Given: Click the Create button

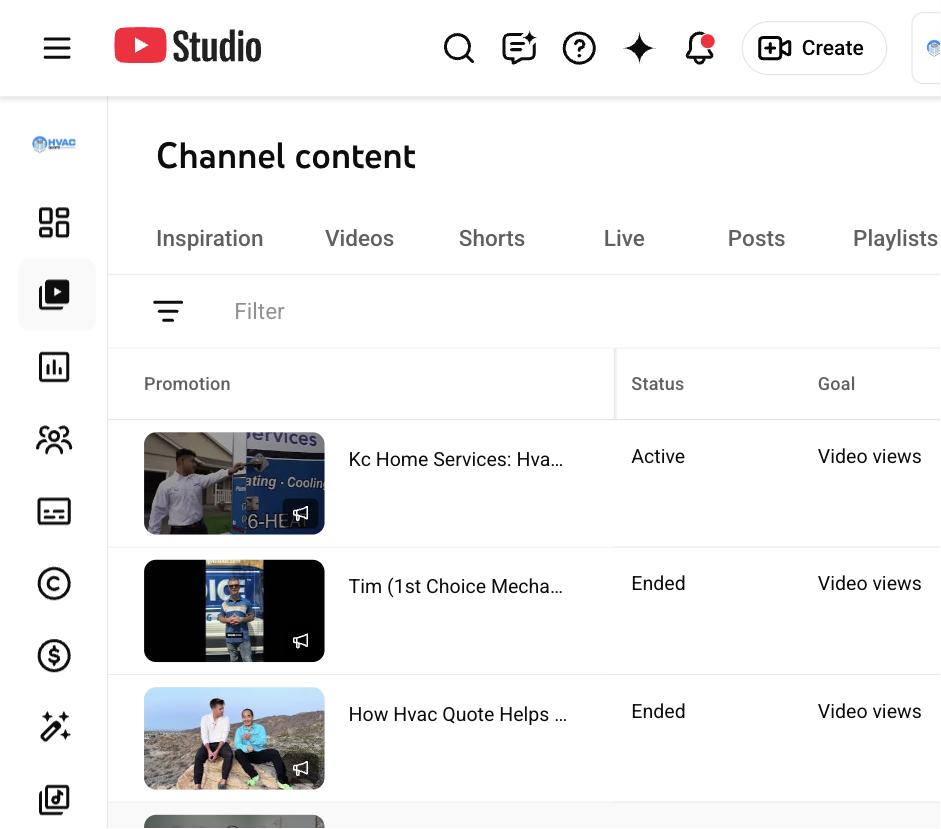Looking at the screenshot, I should 813,47.
